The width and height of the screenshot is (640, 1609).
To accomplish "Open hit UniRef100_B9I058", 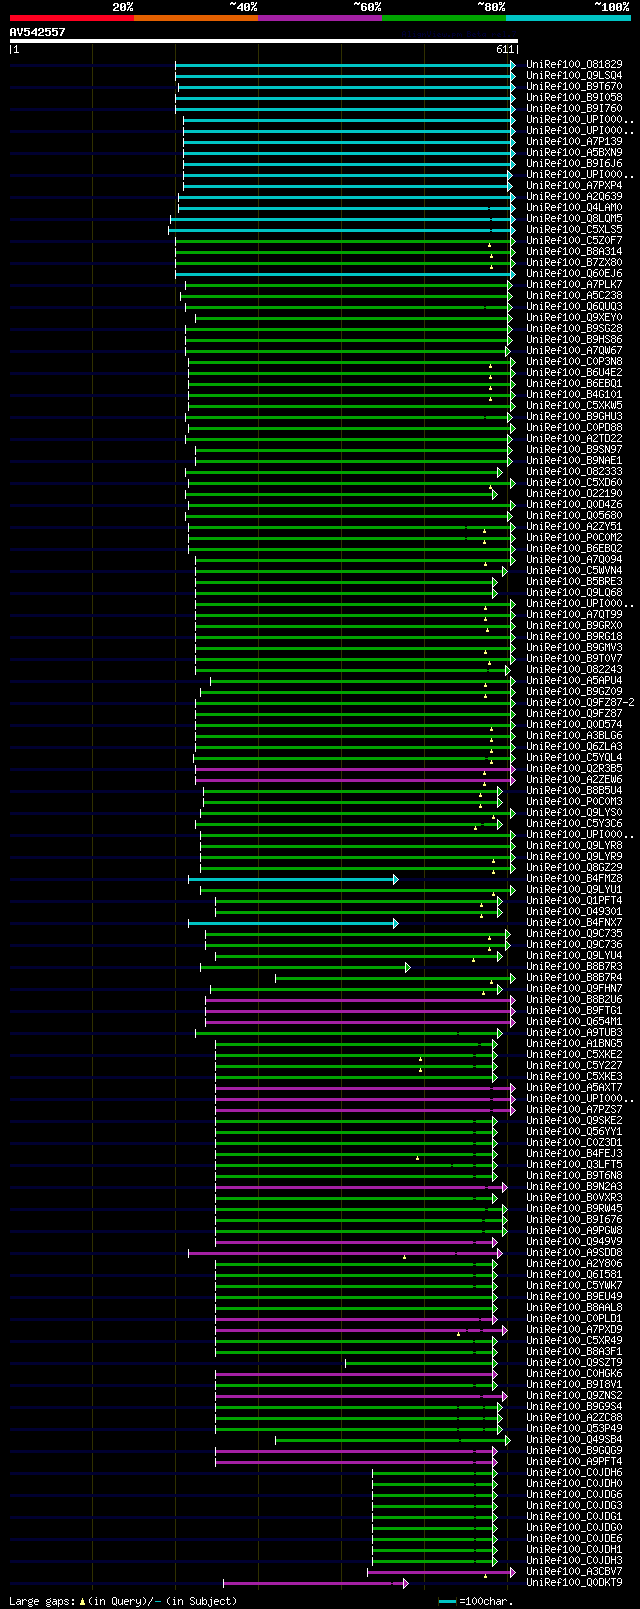I will tap(574, 98).
